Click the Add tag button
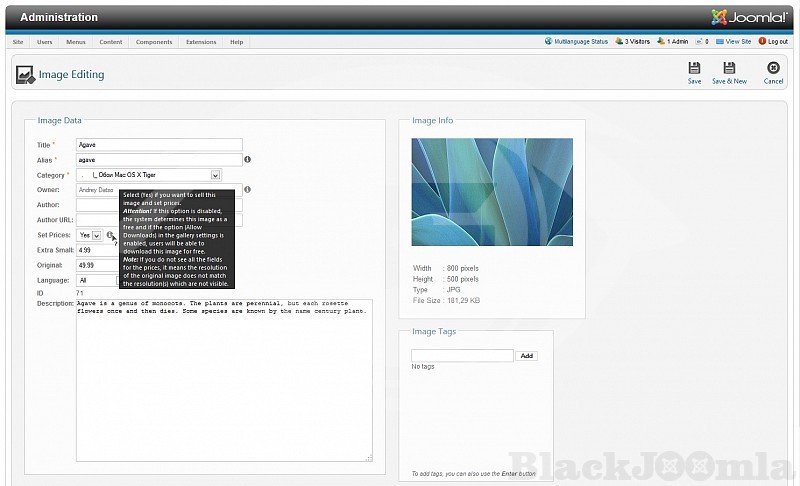800x486 pixels. click(527, 356)
